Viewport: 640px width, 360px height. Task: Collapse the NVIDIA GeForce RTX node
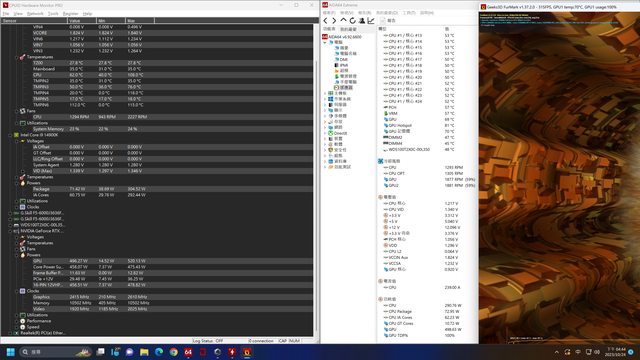click(10, 231)
